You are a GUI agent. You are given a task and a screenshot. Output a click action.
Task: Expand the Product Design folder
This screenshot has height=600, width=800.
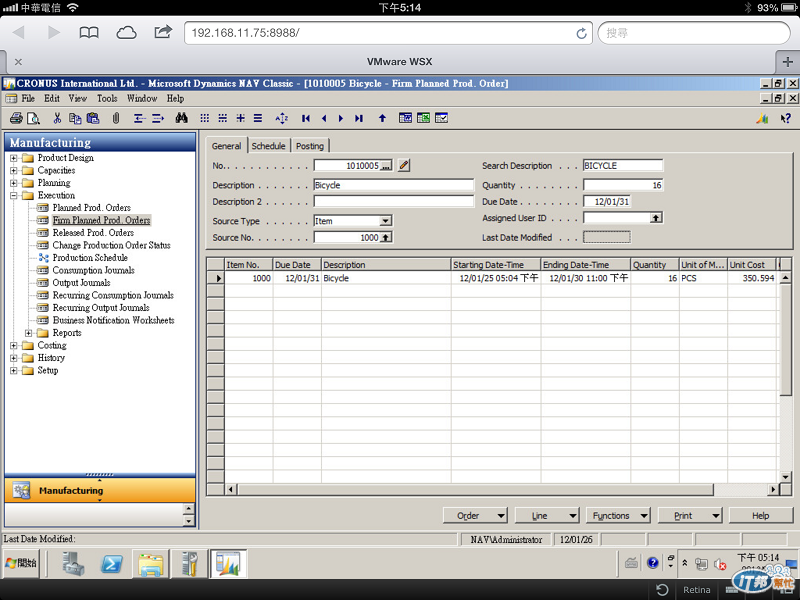(x=14, y=158)
